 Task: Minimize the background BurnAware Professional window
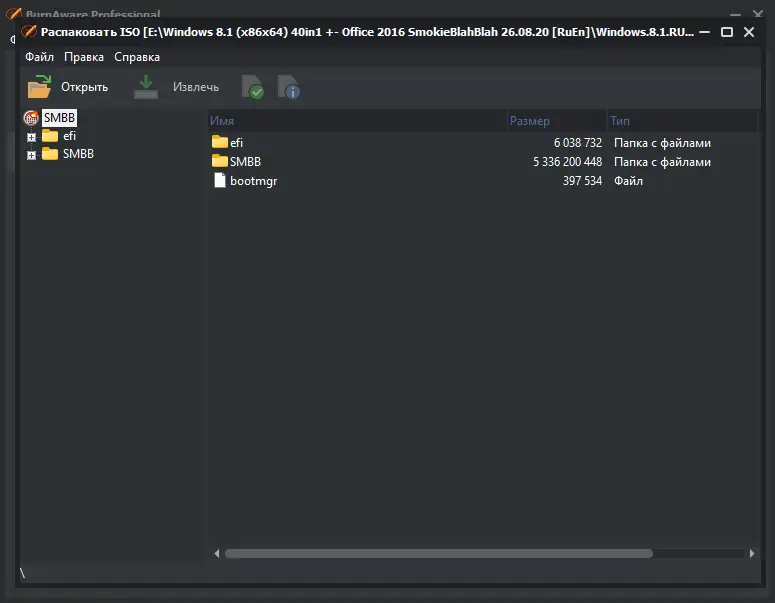pos(735,14)
